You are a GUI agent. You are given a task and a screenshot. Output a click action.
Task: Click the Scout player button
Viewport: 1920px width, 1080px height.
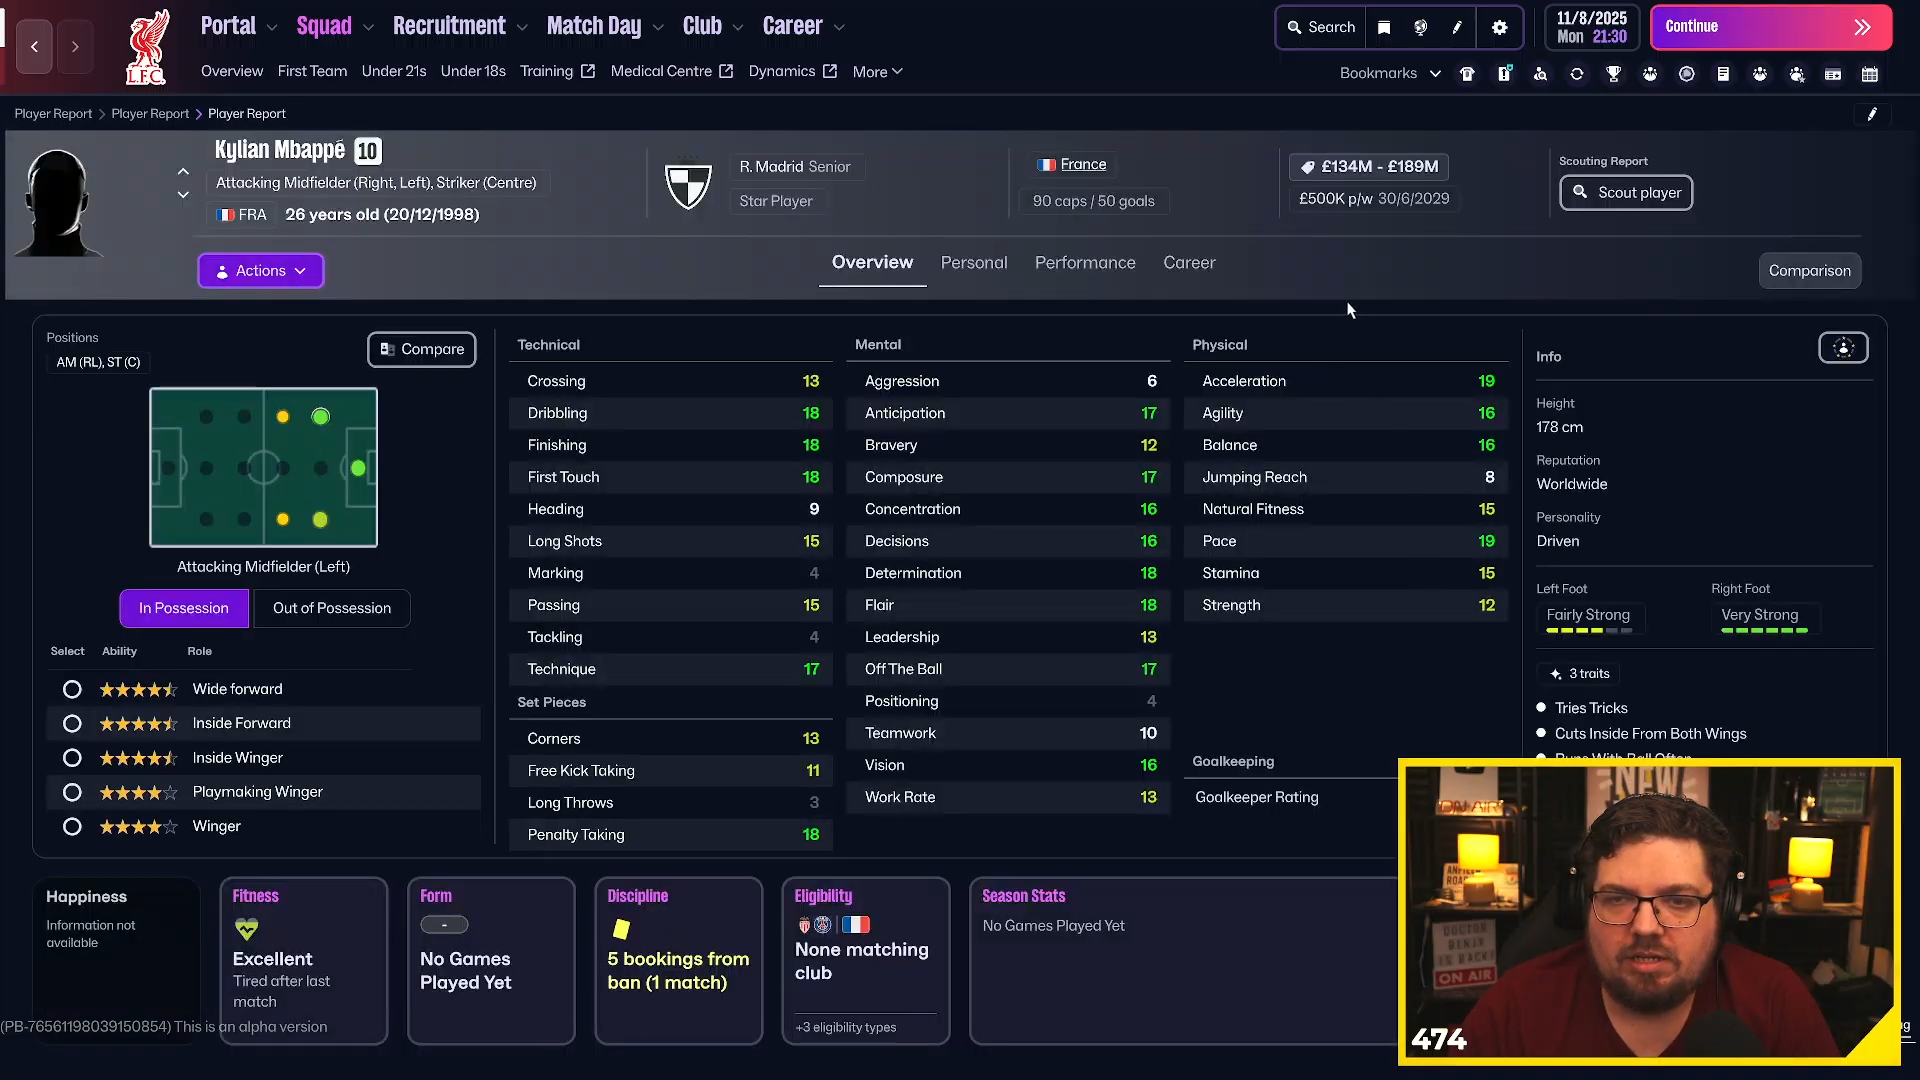1625,193
